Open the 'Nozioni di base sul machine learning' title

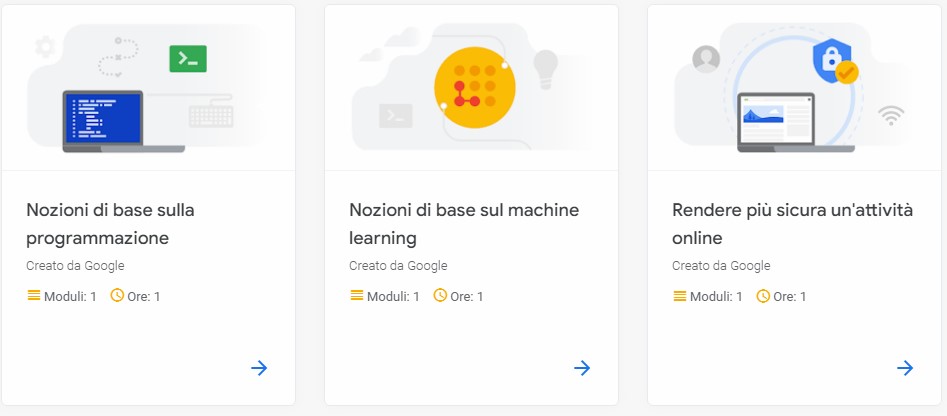click(464, 224)
